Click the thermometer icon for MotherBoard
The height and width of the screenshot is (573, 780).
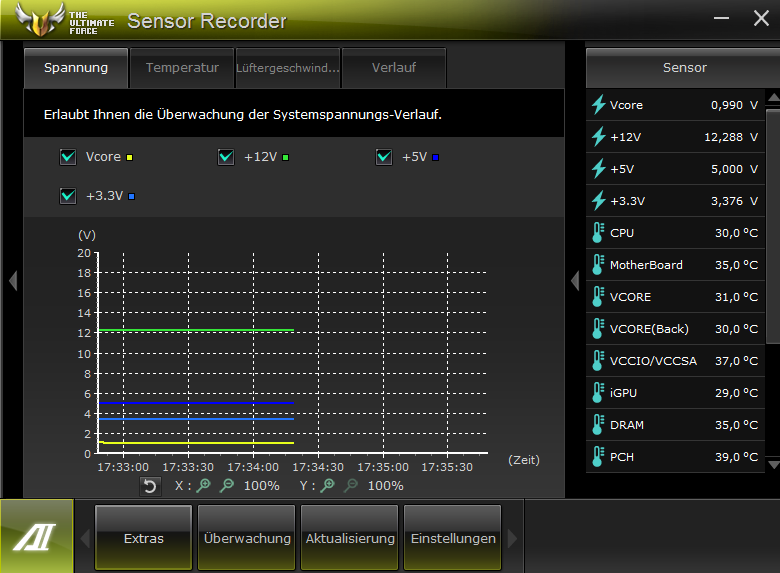598,265
